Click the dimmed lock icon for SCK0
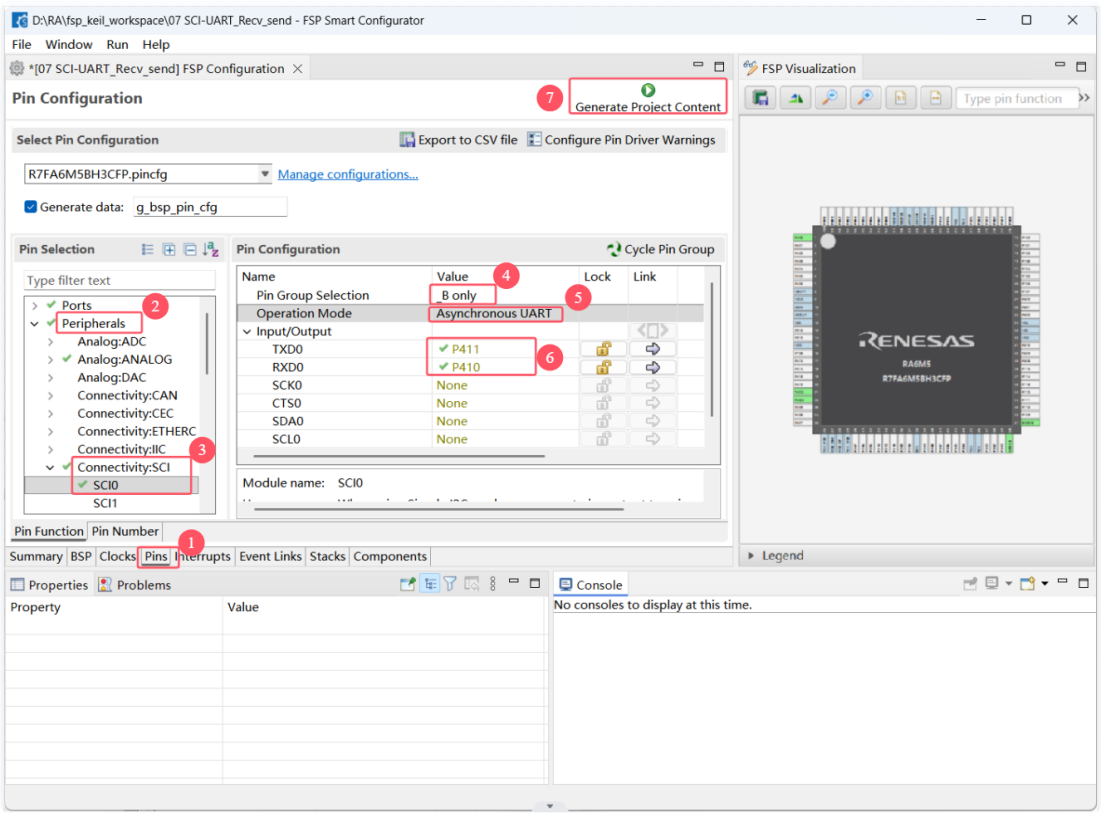The width and height of the screenshot is (1101, 813). tap(603, 385)
